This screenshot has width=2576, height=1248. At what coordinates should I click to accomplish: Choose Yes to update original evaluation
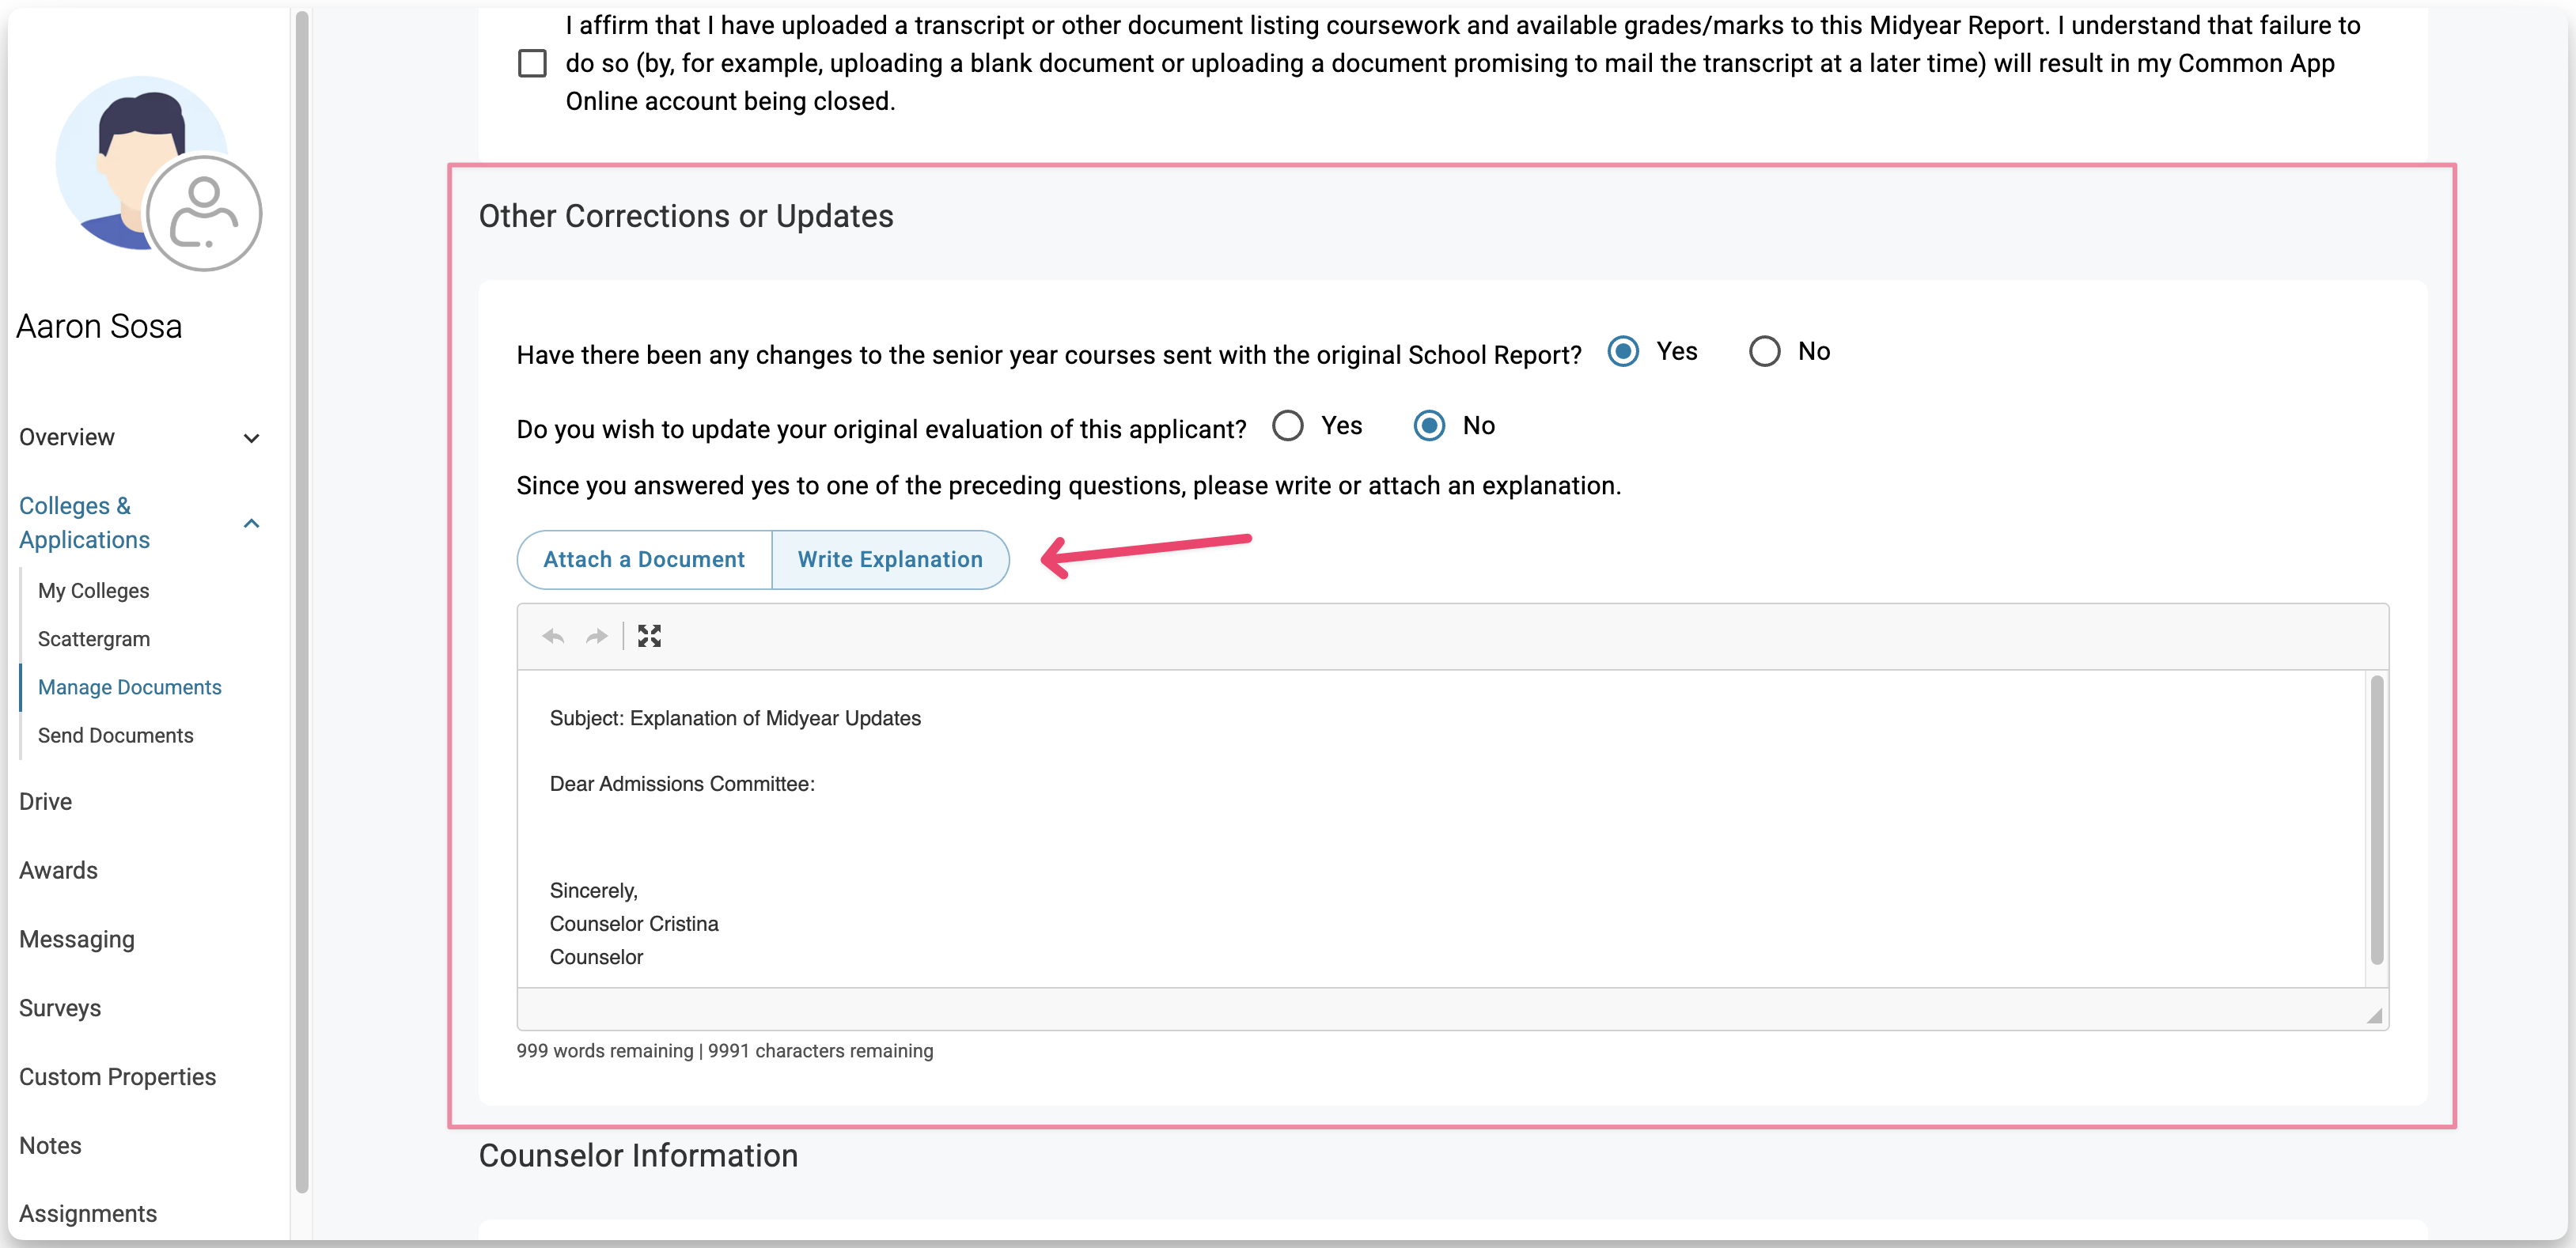pos(1288,426)
